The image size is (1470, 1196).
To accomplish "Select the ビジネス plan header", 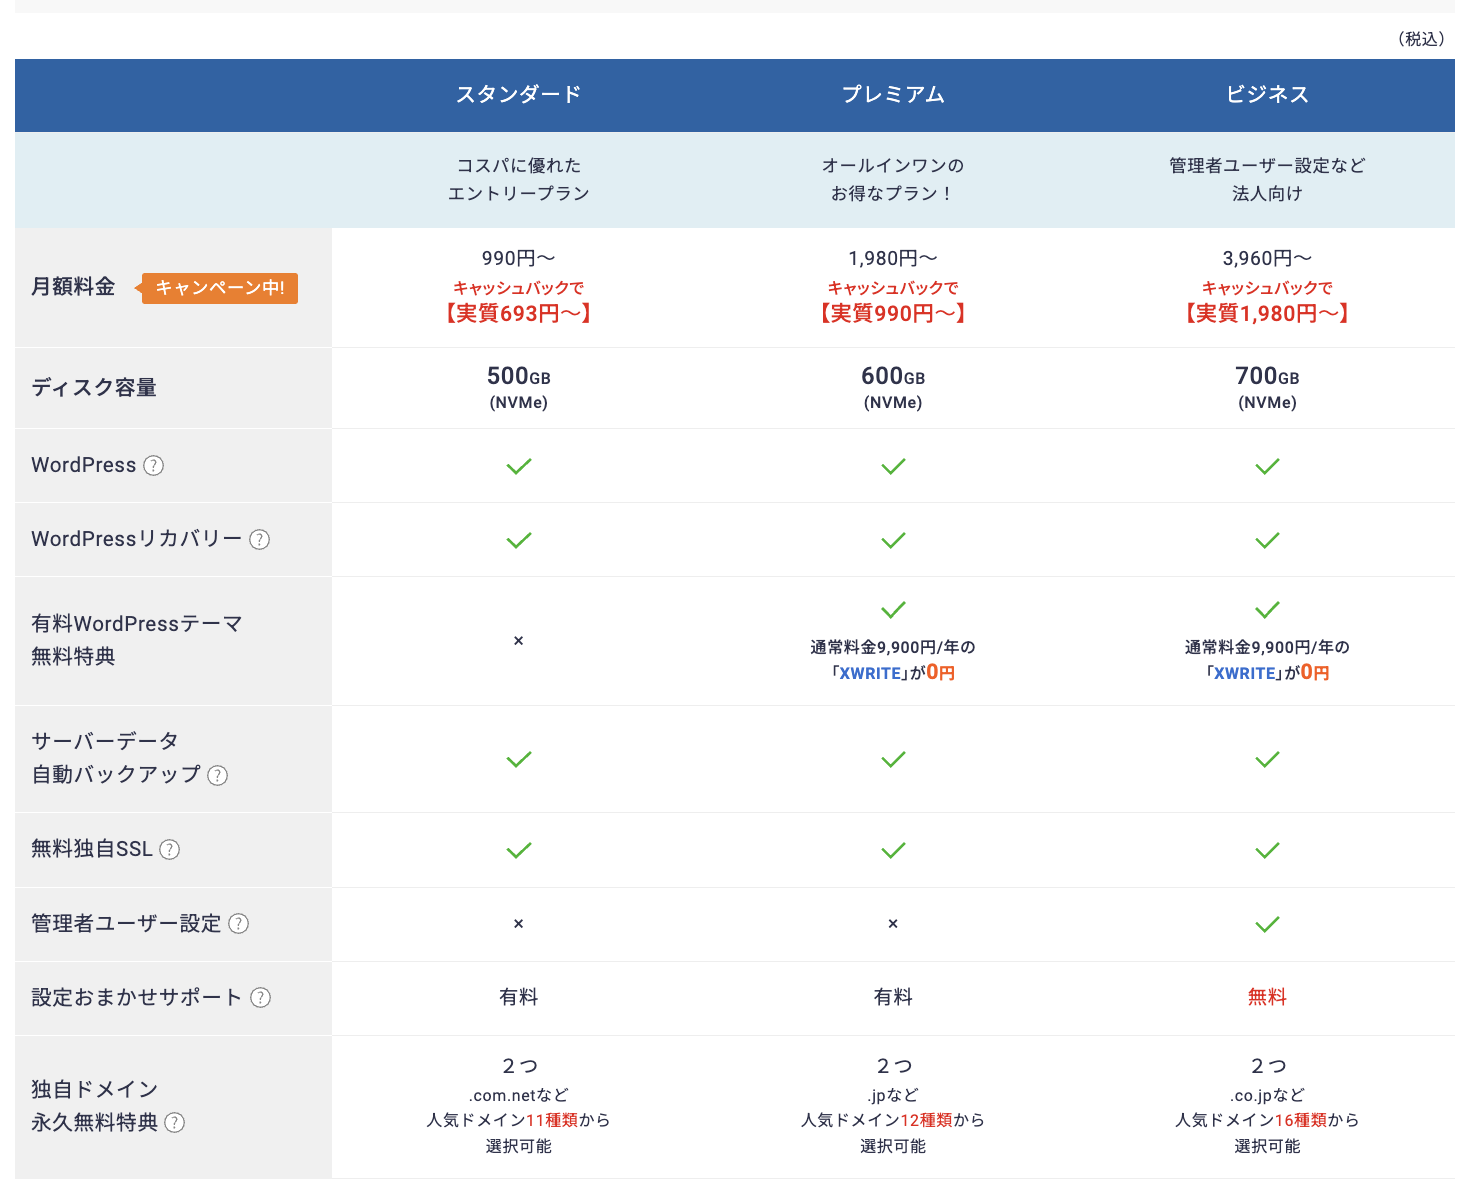I will [x=1267, y=95].
